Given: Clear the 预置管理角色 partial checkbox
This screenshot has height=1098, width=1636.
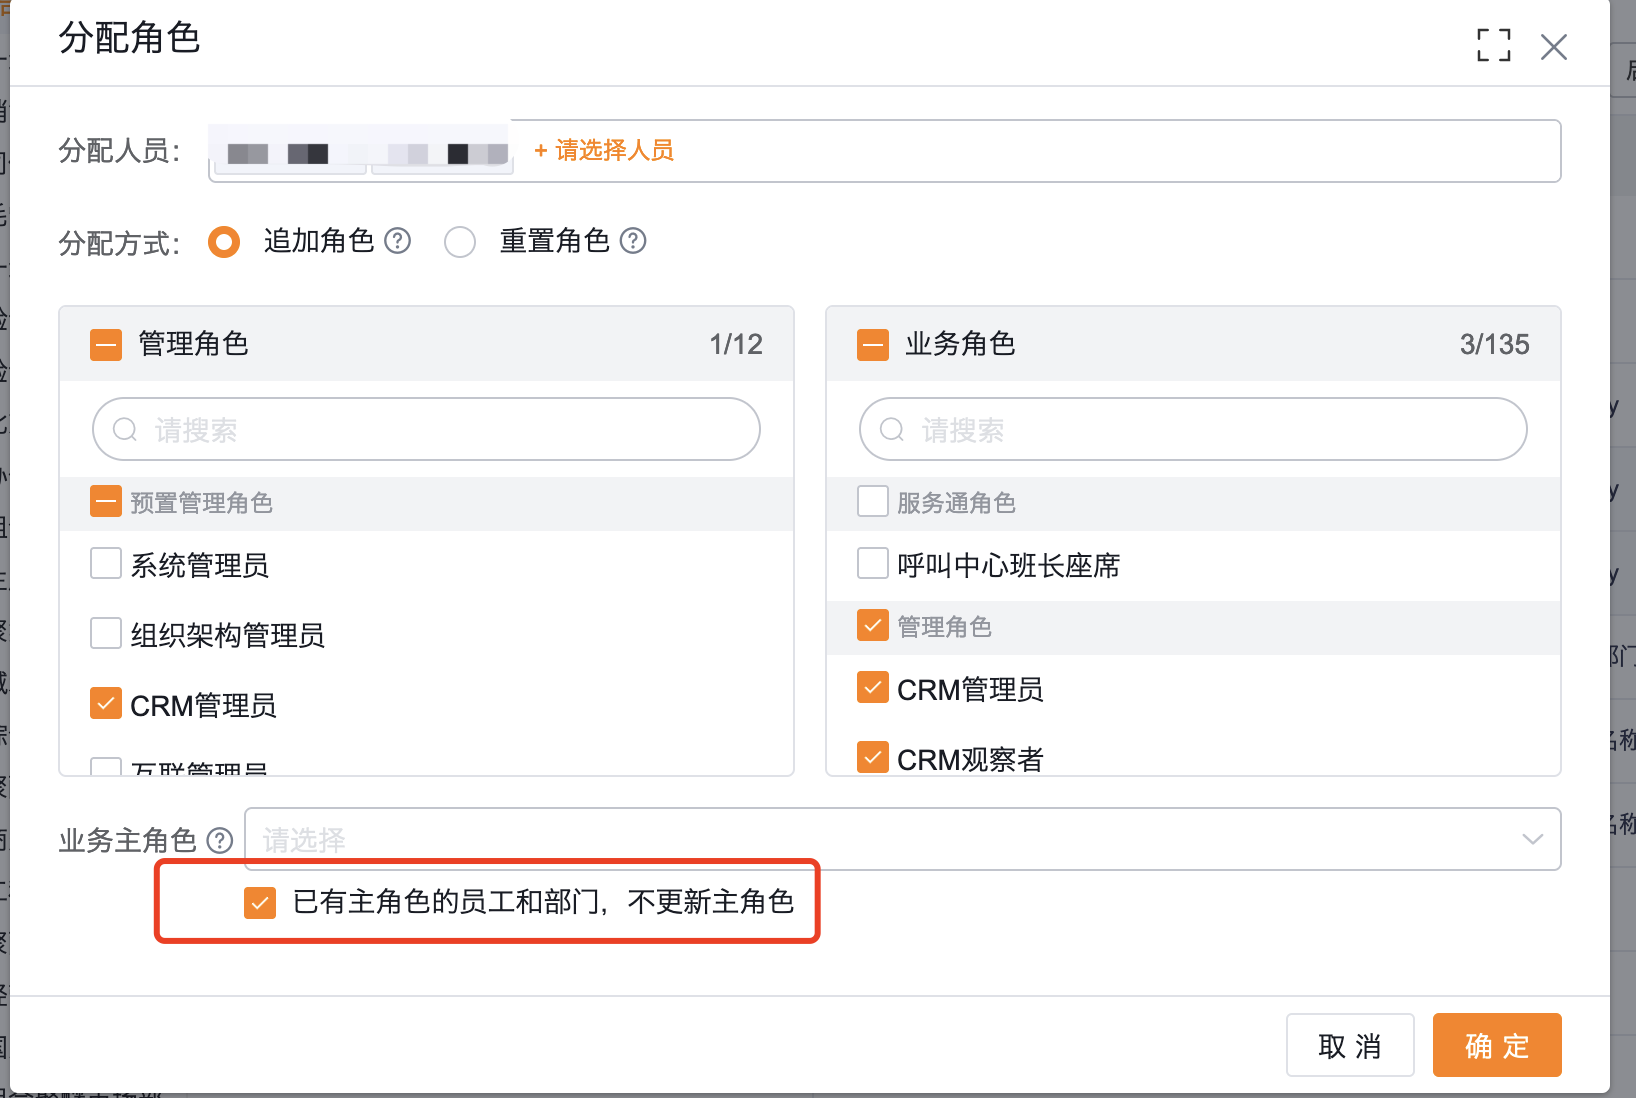Looking at the screenshot, I should (x=105, y=500).
